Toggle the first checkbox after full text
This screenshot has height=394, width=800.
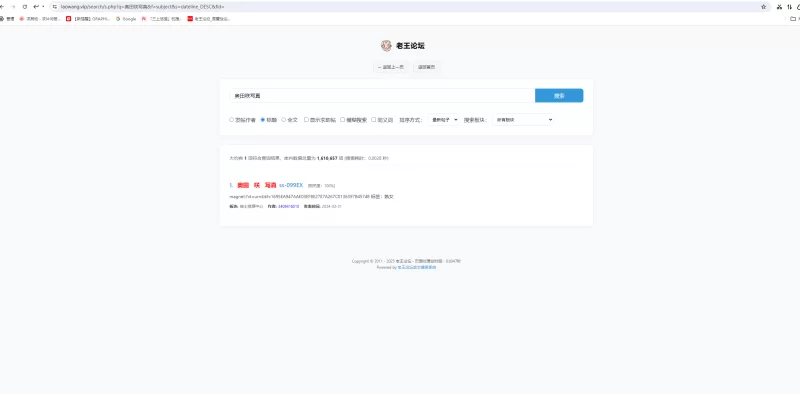coord(306,120)
